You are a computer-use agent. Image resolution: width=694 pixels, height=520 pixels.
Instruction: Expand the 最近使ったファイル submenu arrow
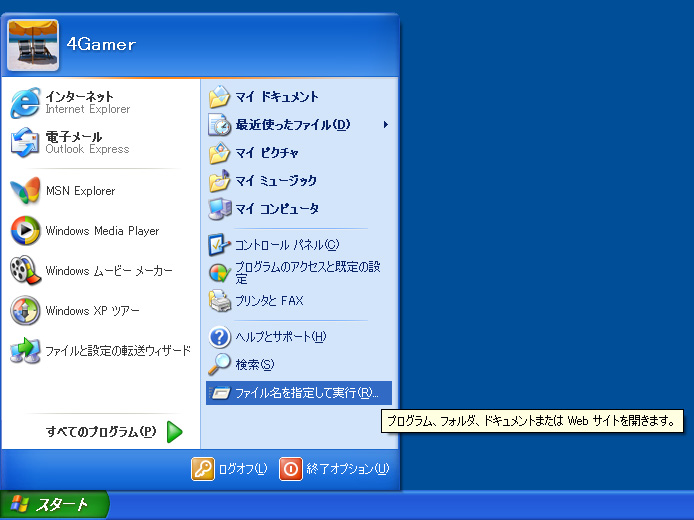[x=386, y=125]
